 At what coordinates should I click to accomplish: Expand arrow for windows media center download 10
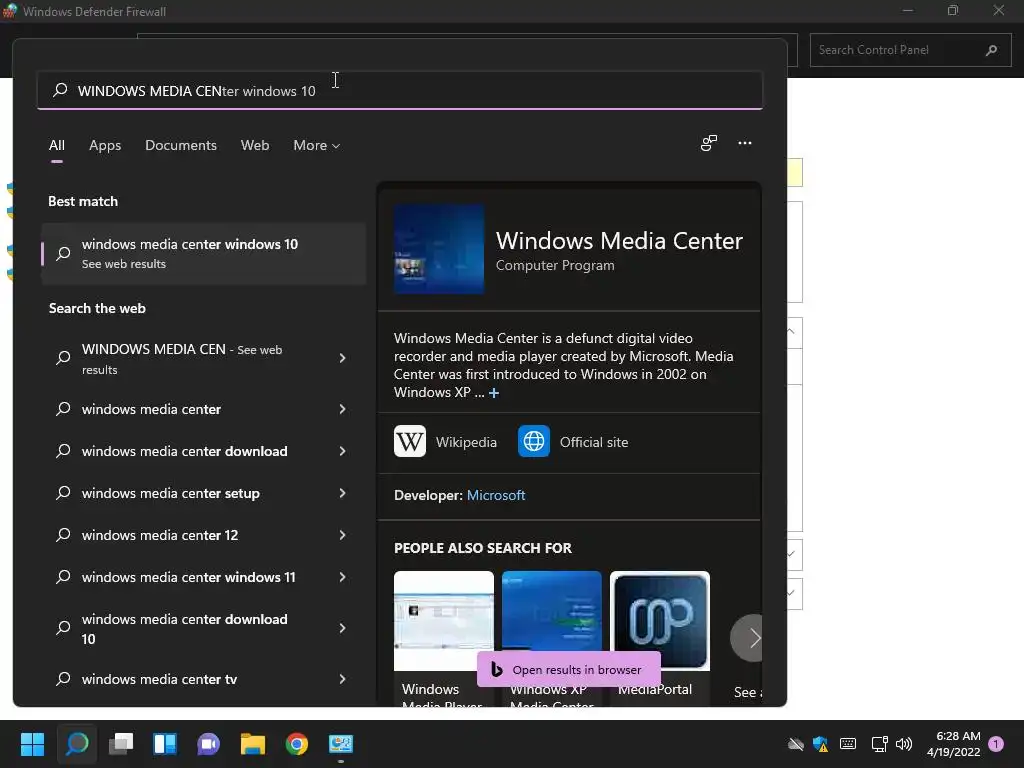(x=342, y=628)
